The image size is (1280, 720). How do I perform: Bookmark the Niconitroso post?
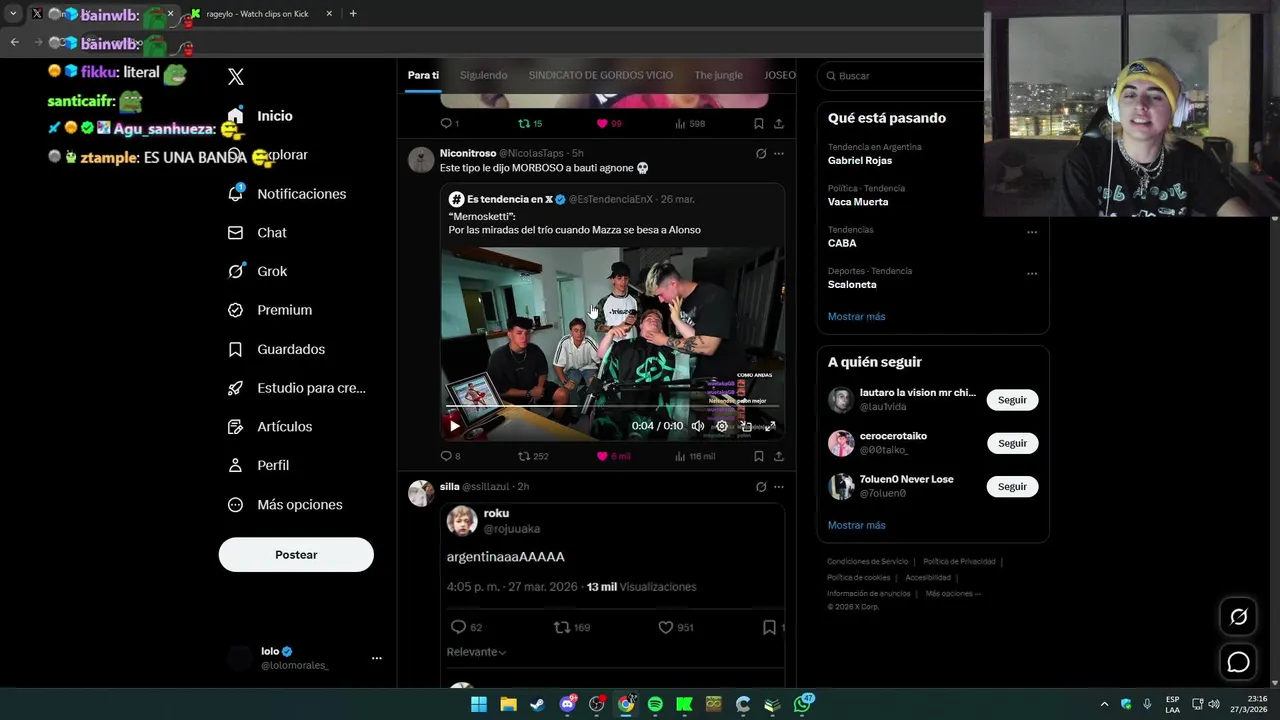coord(759,456)
